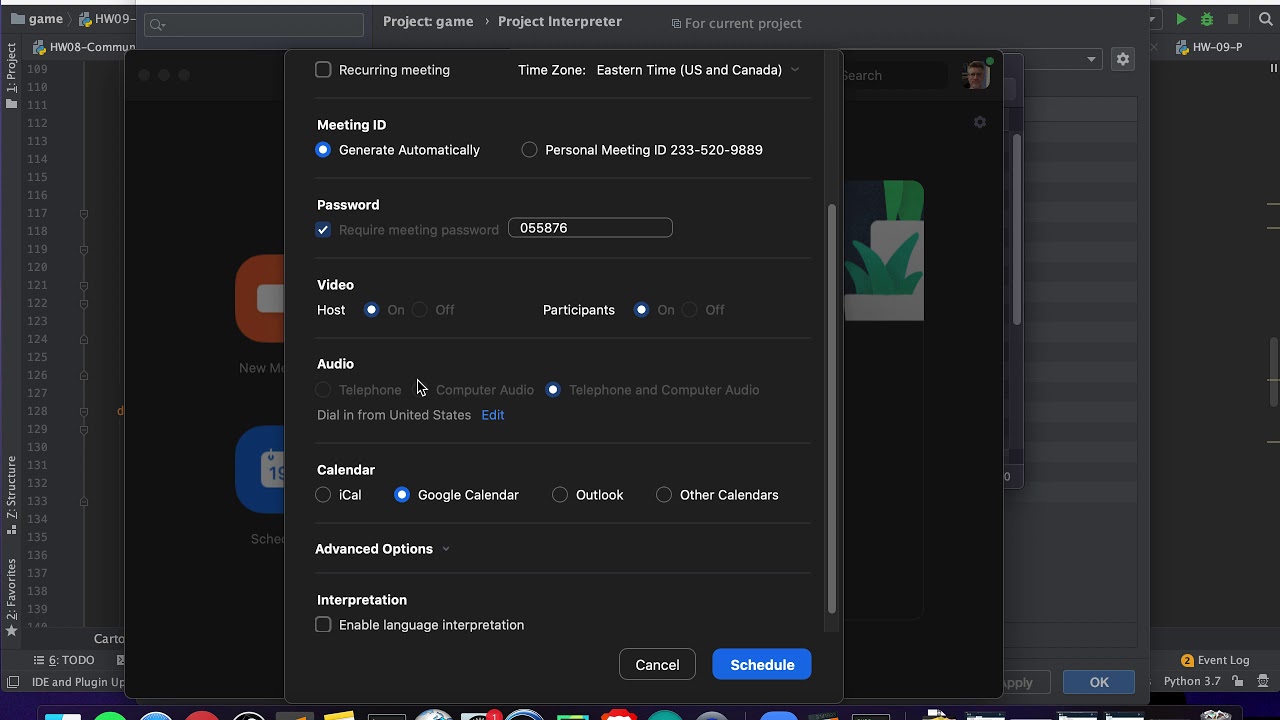The image size is (1280, 720).
Task: Check Recurring meeting
Action: (x=323, y=70)
